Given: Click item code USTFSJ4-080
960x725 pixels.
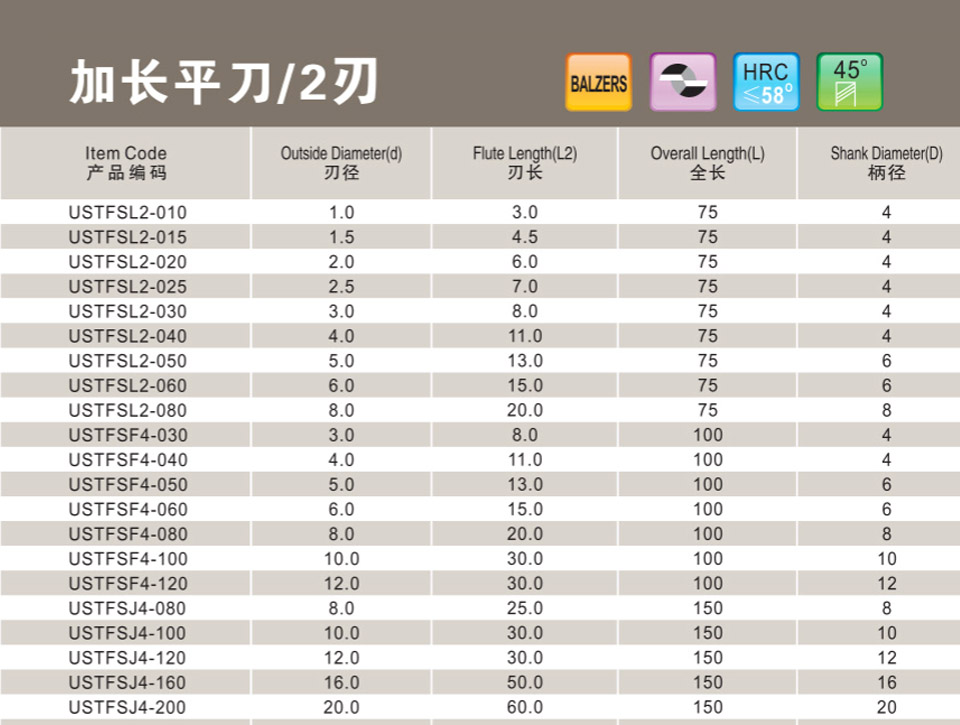Looking at the screenshot, I should [127, 608].
